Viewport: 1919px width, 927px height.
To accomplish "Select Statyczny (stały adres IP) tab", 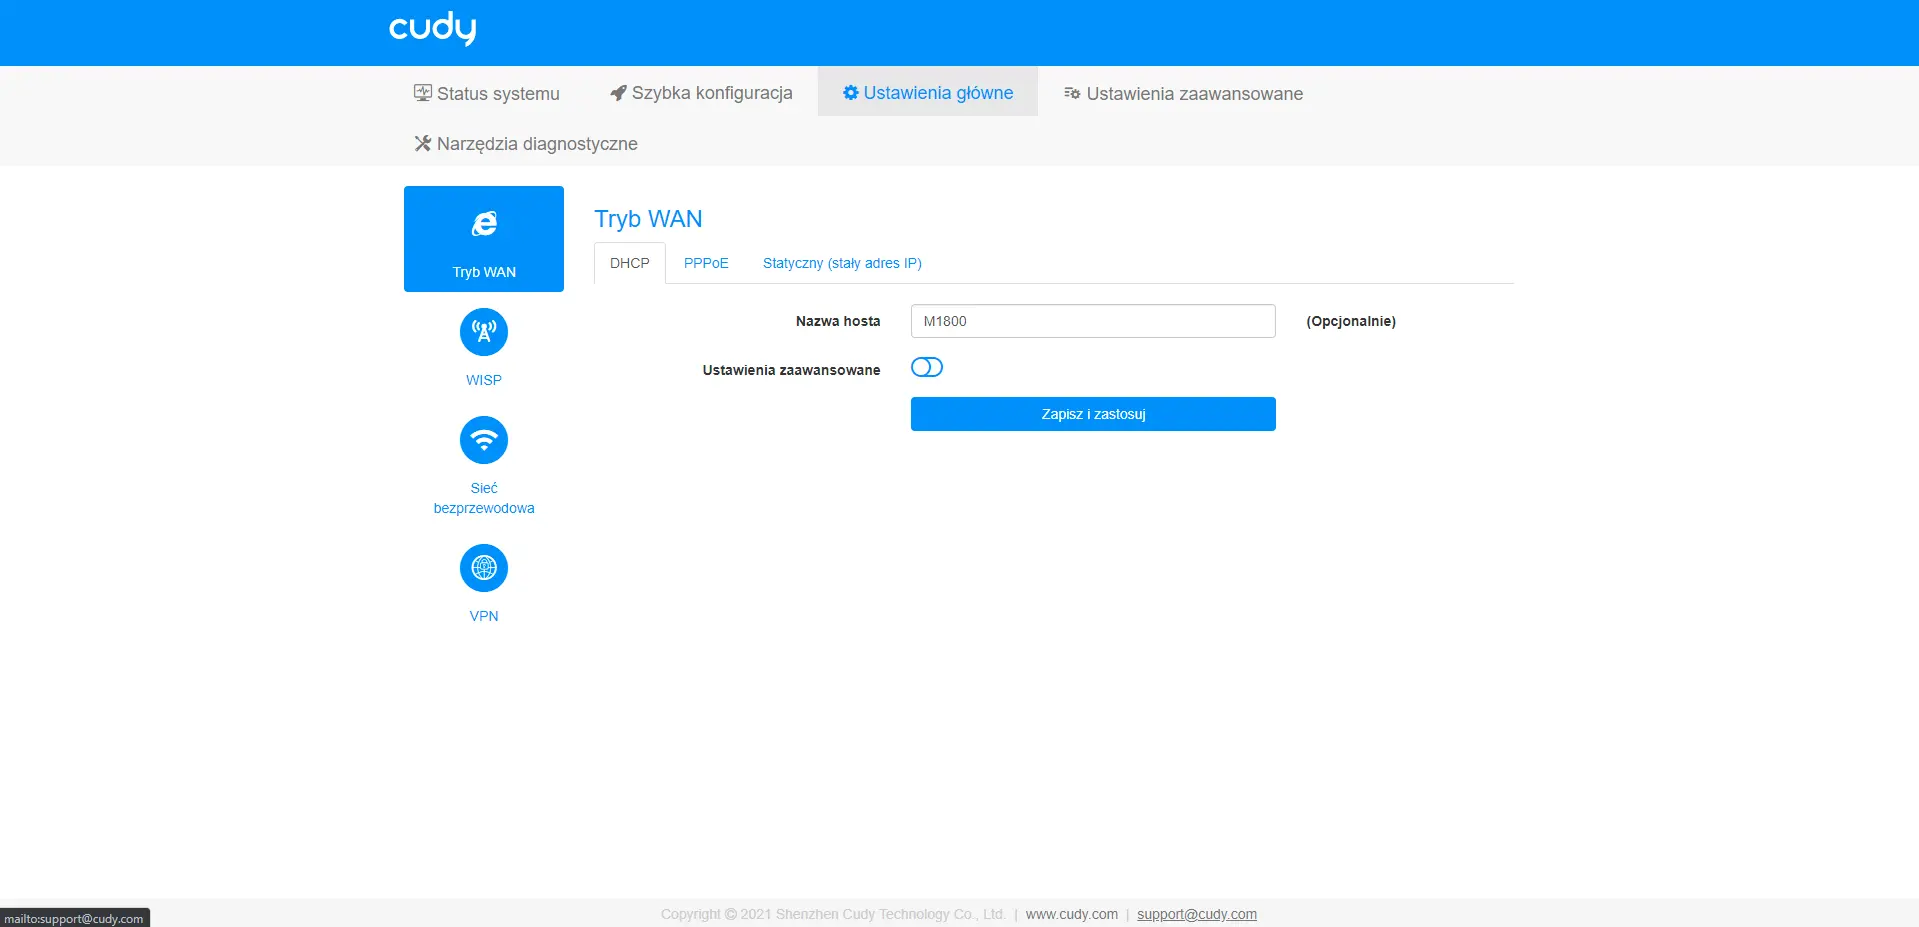I will click(x=842, y=263).
